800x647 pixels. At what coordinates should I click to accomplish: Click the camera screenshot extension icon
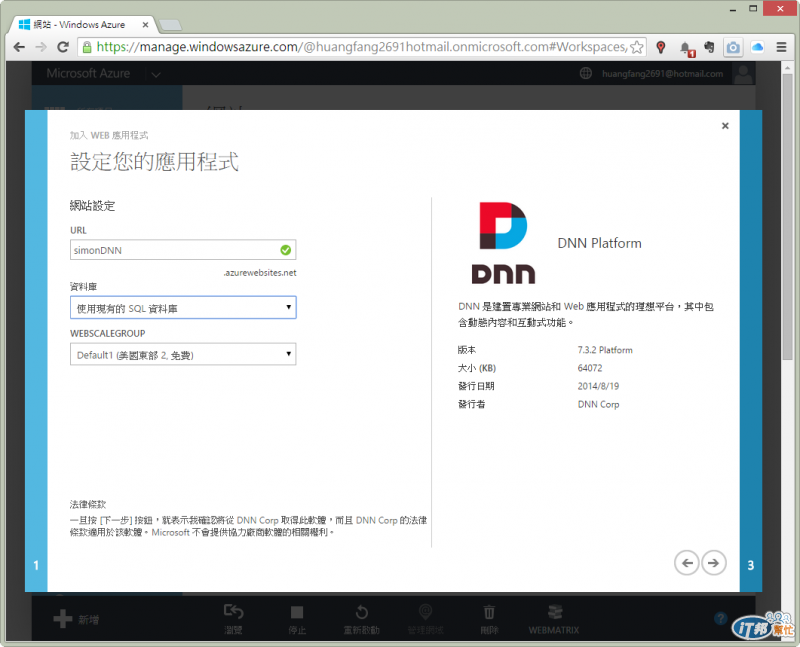(x=733, y=47)
